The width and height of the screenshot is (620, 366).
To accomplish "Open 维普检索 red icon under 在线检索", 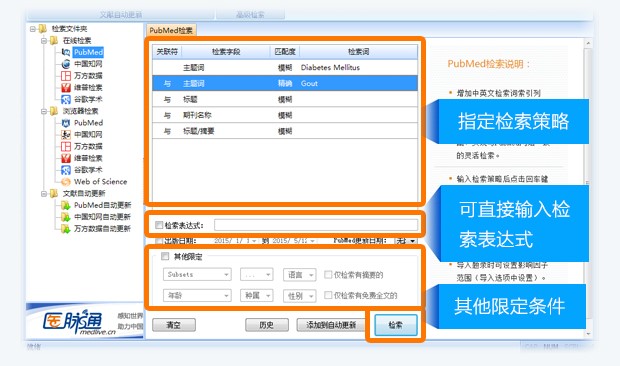I will [66, 87].
